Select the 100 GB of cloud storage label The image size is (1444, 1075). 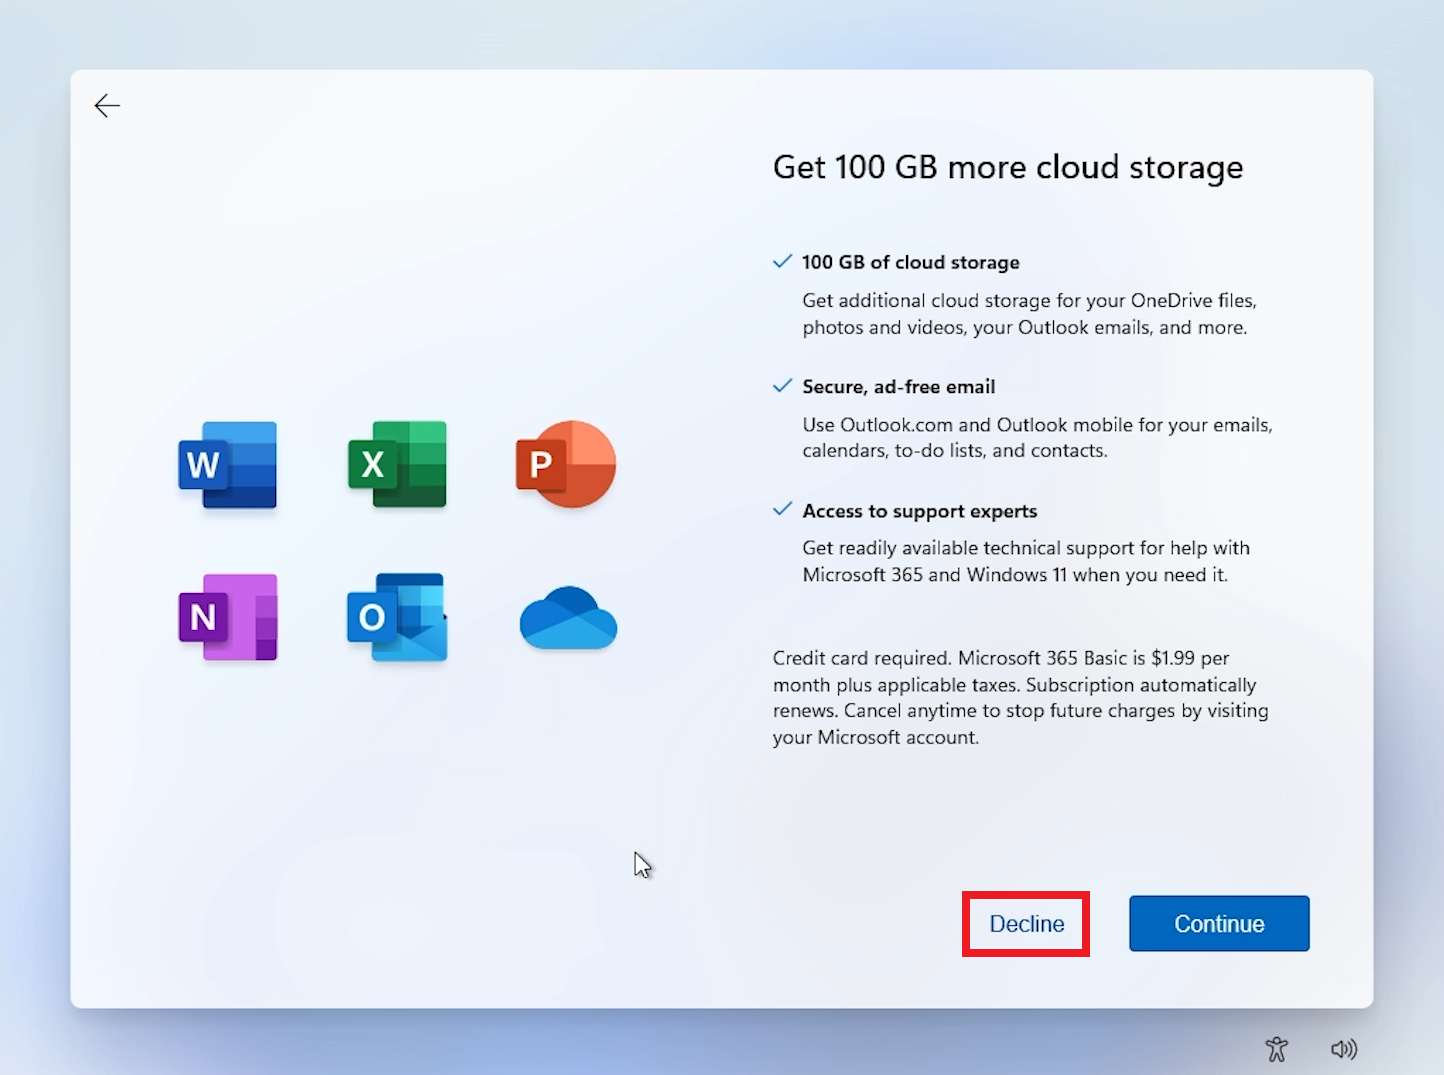(911, 262)
